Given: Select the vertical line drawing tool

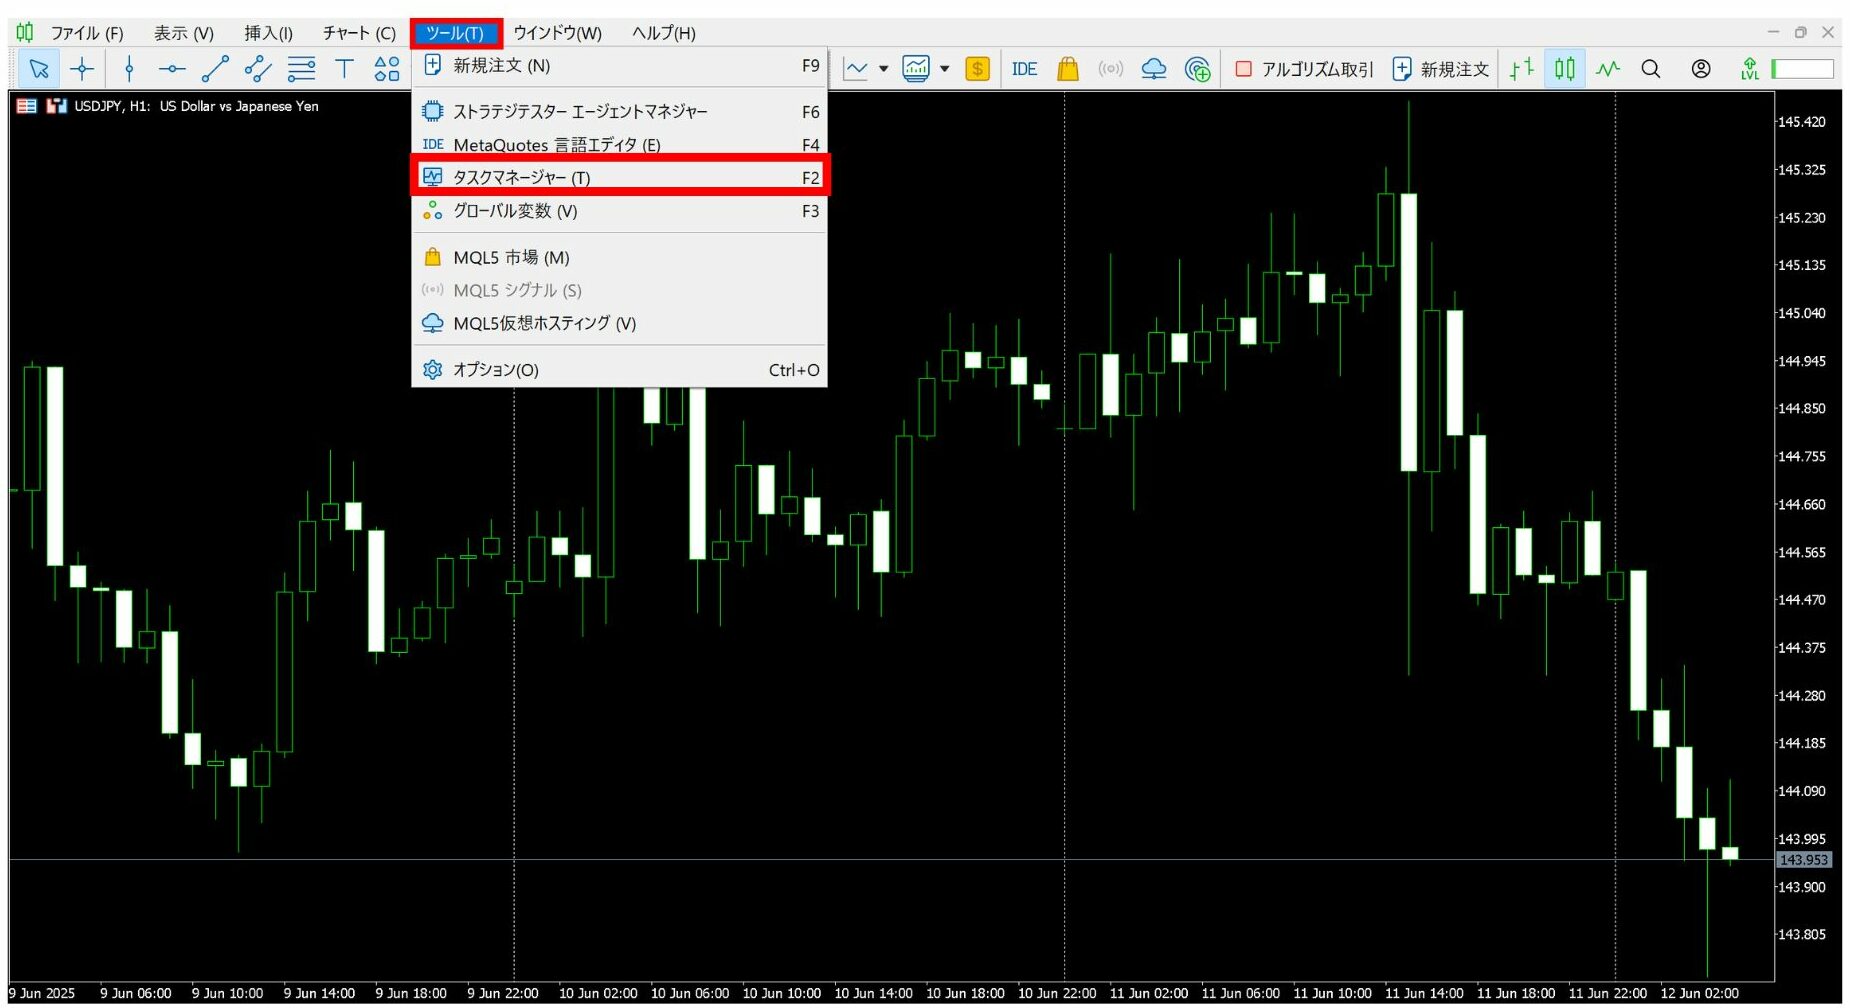Looking at the screenshot, I should click(x=129, y=69).
